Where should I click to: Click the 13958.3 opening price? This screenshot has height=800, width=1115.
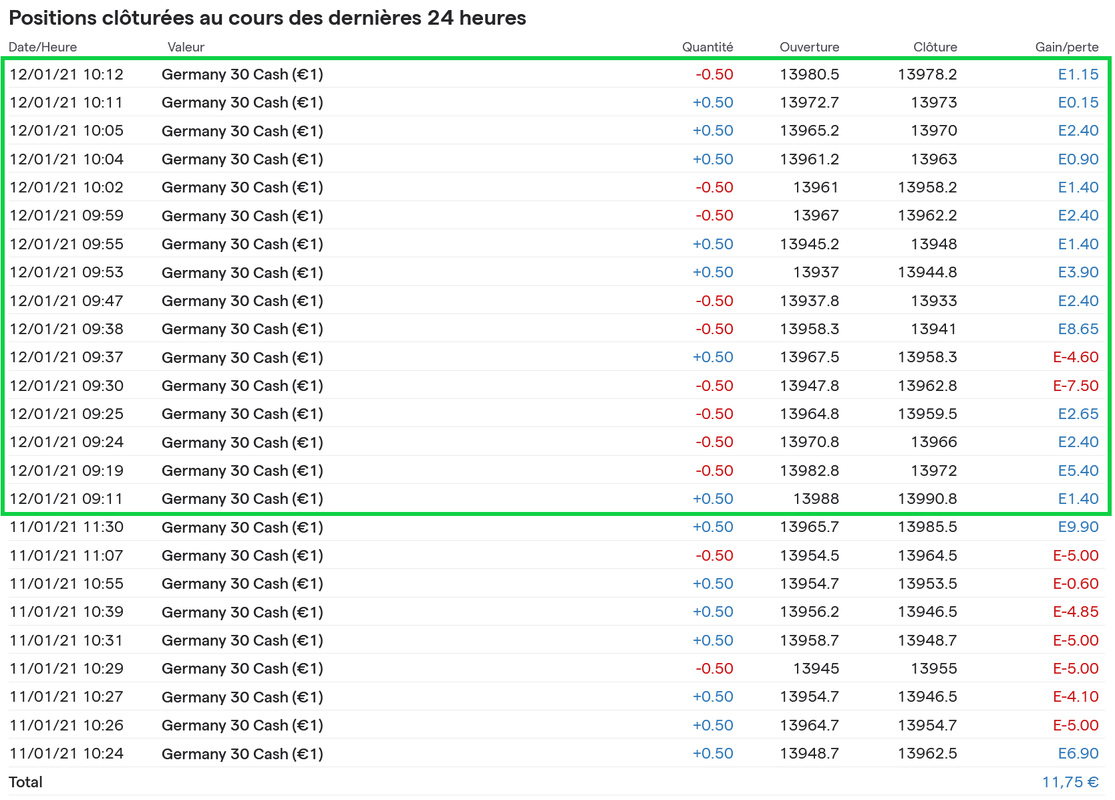point(809,329)
